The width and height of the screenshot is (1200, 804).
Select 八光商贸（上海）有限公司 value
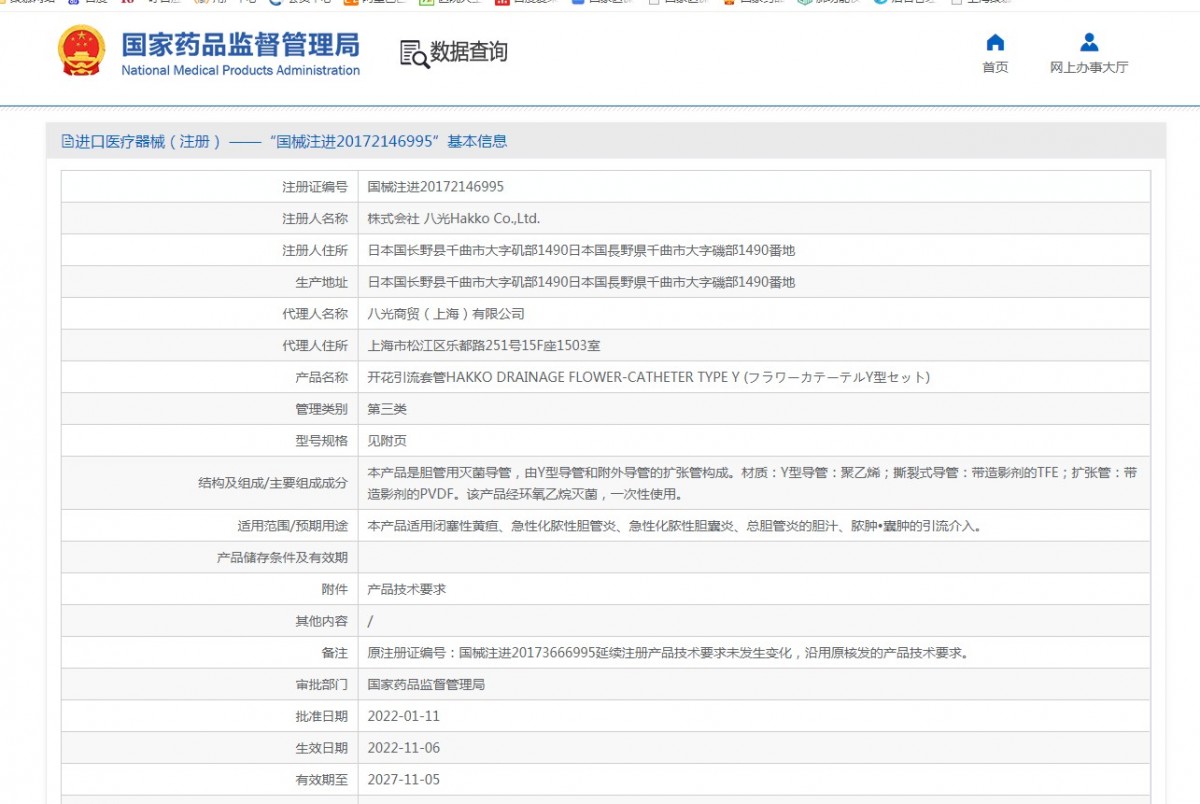click(446, 314)
